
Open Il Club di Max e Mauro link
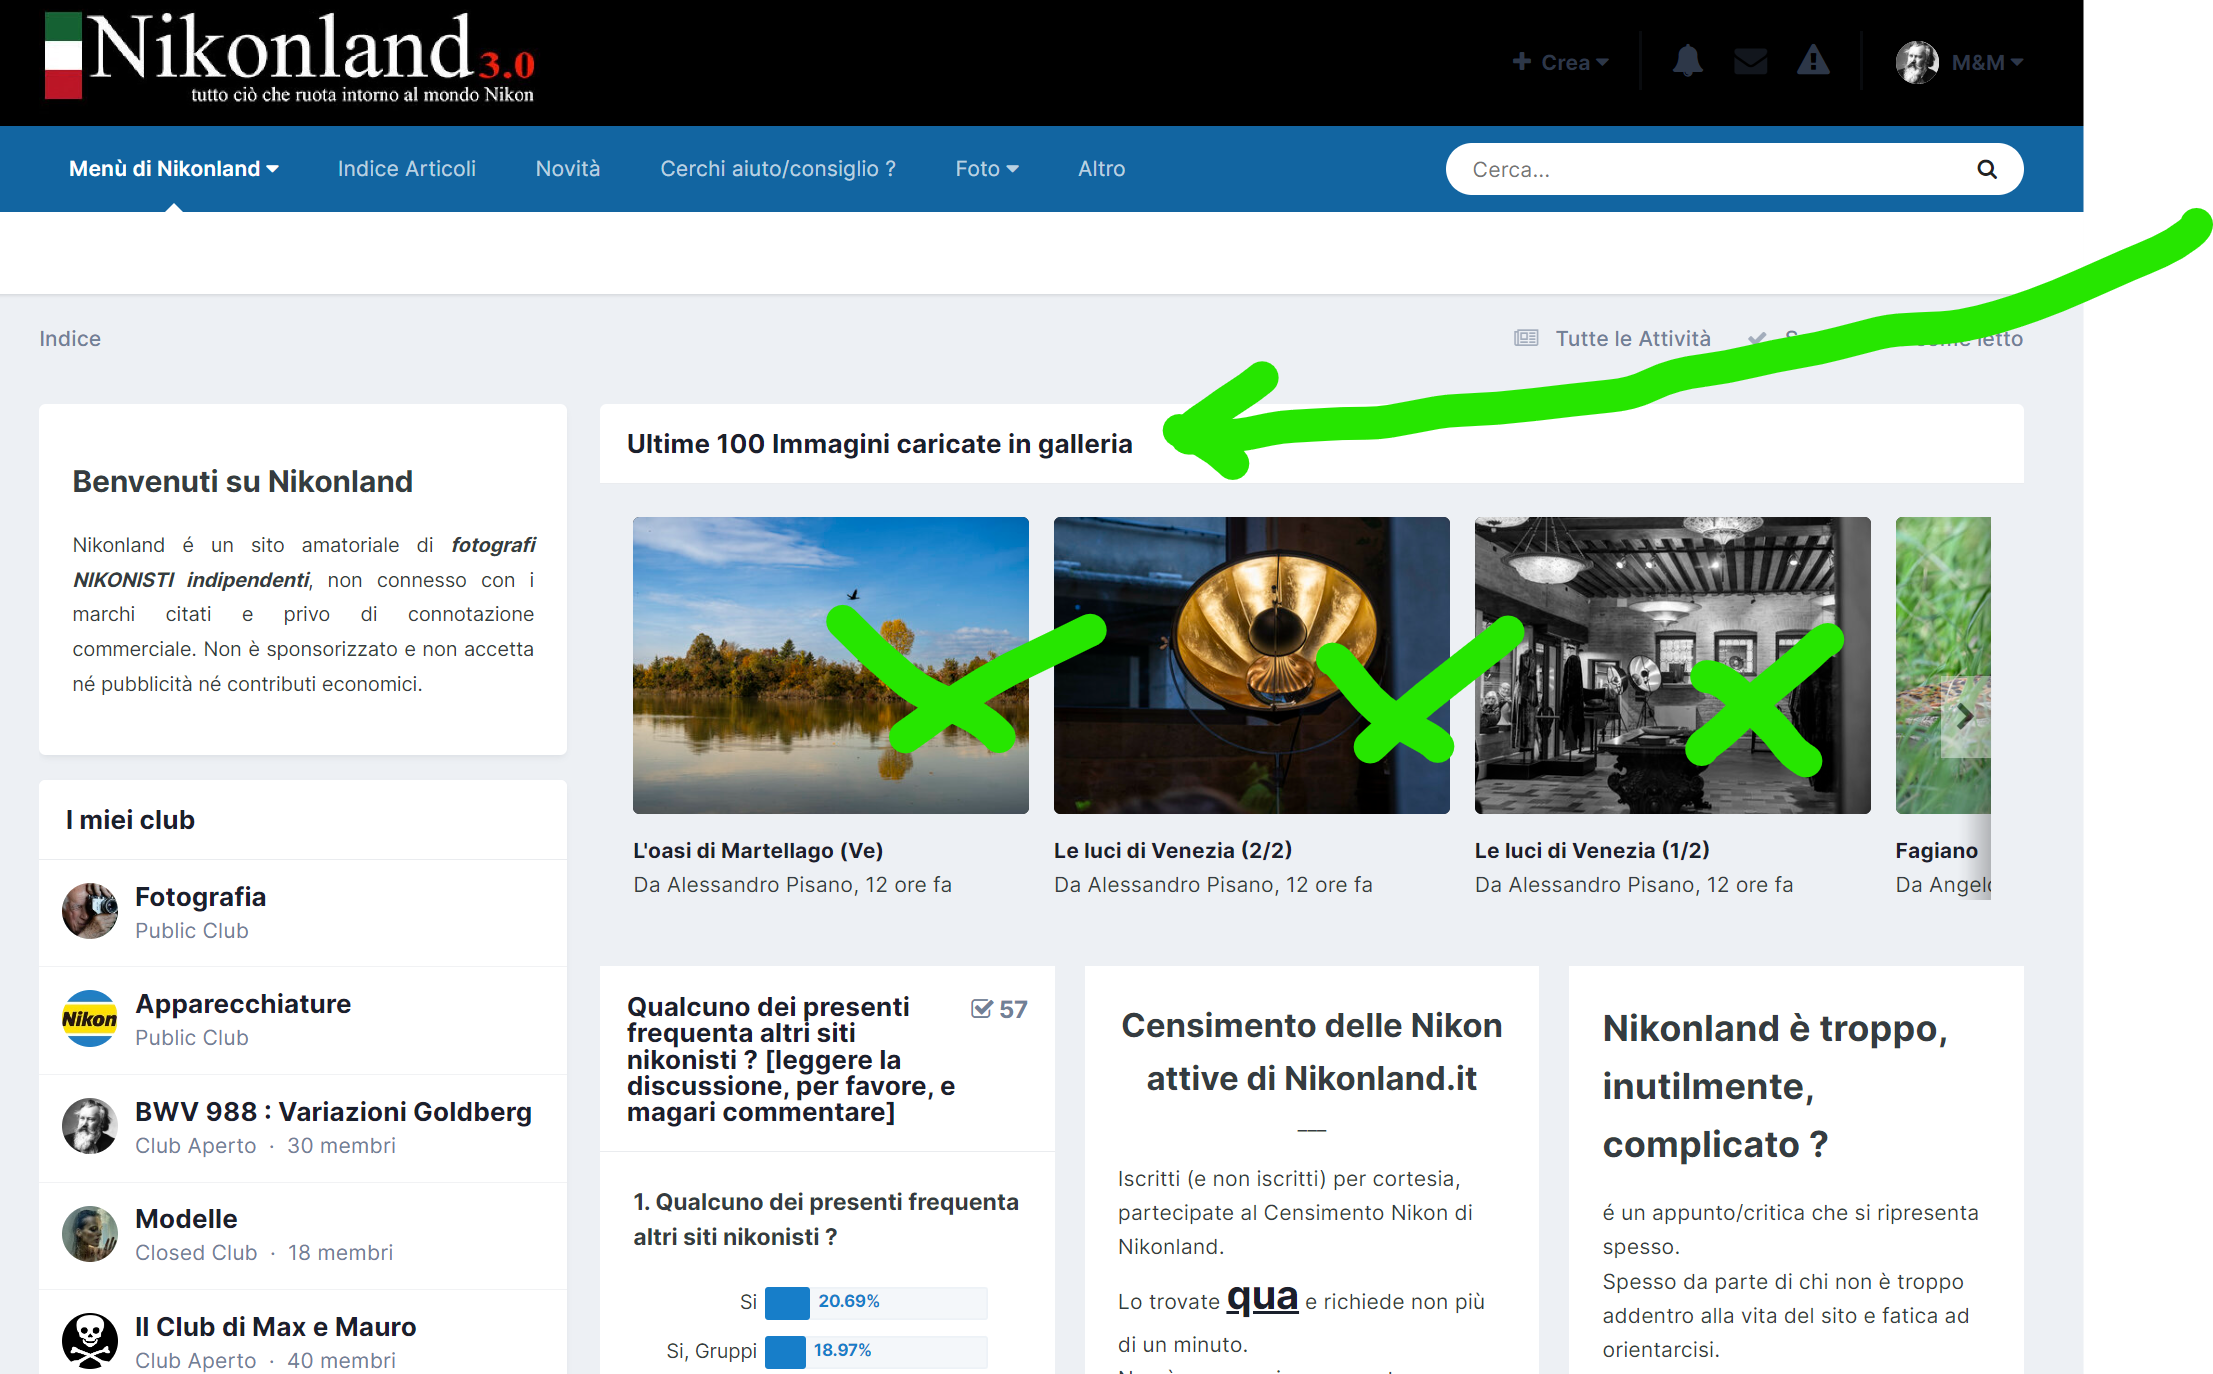[x=276, y=1327]
